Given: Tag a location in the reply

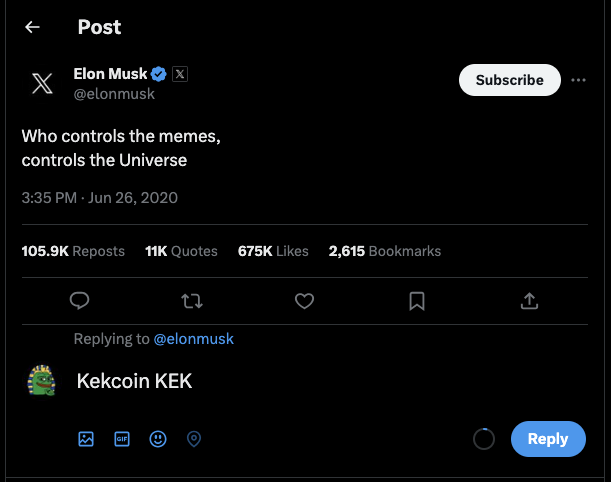Looking at the screenshot, I should tap(194, 438).
